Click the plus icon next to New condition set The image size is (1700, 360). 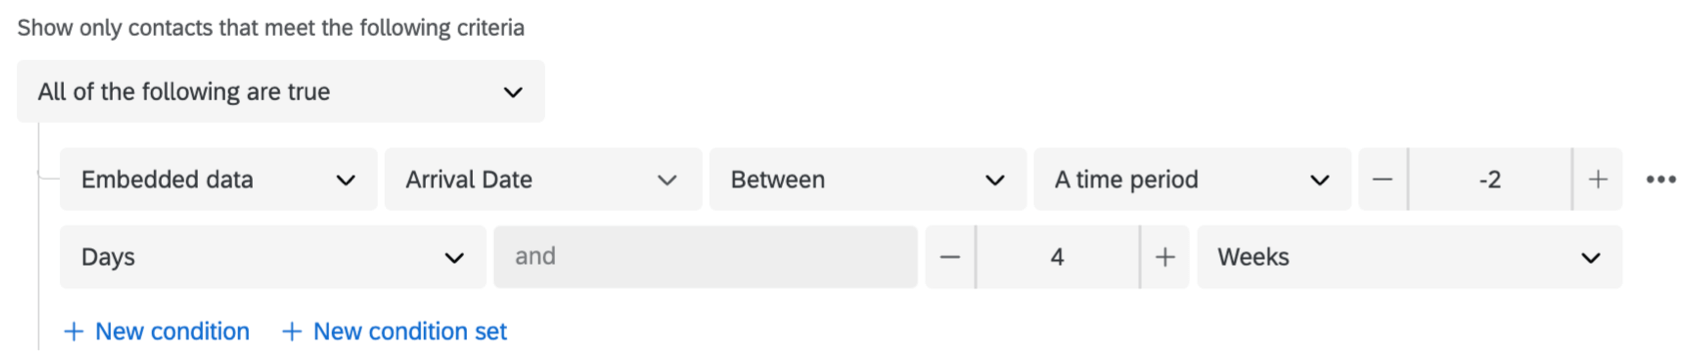click(x=291, y=332)
